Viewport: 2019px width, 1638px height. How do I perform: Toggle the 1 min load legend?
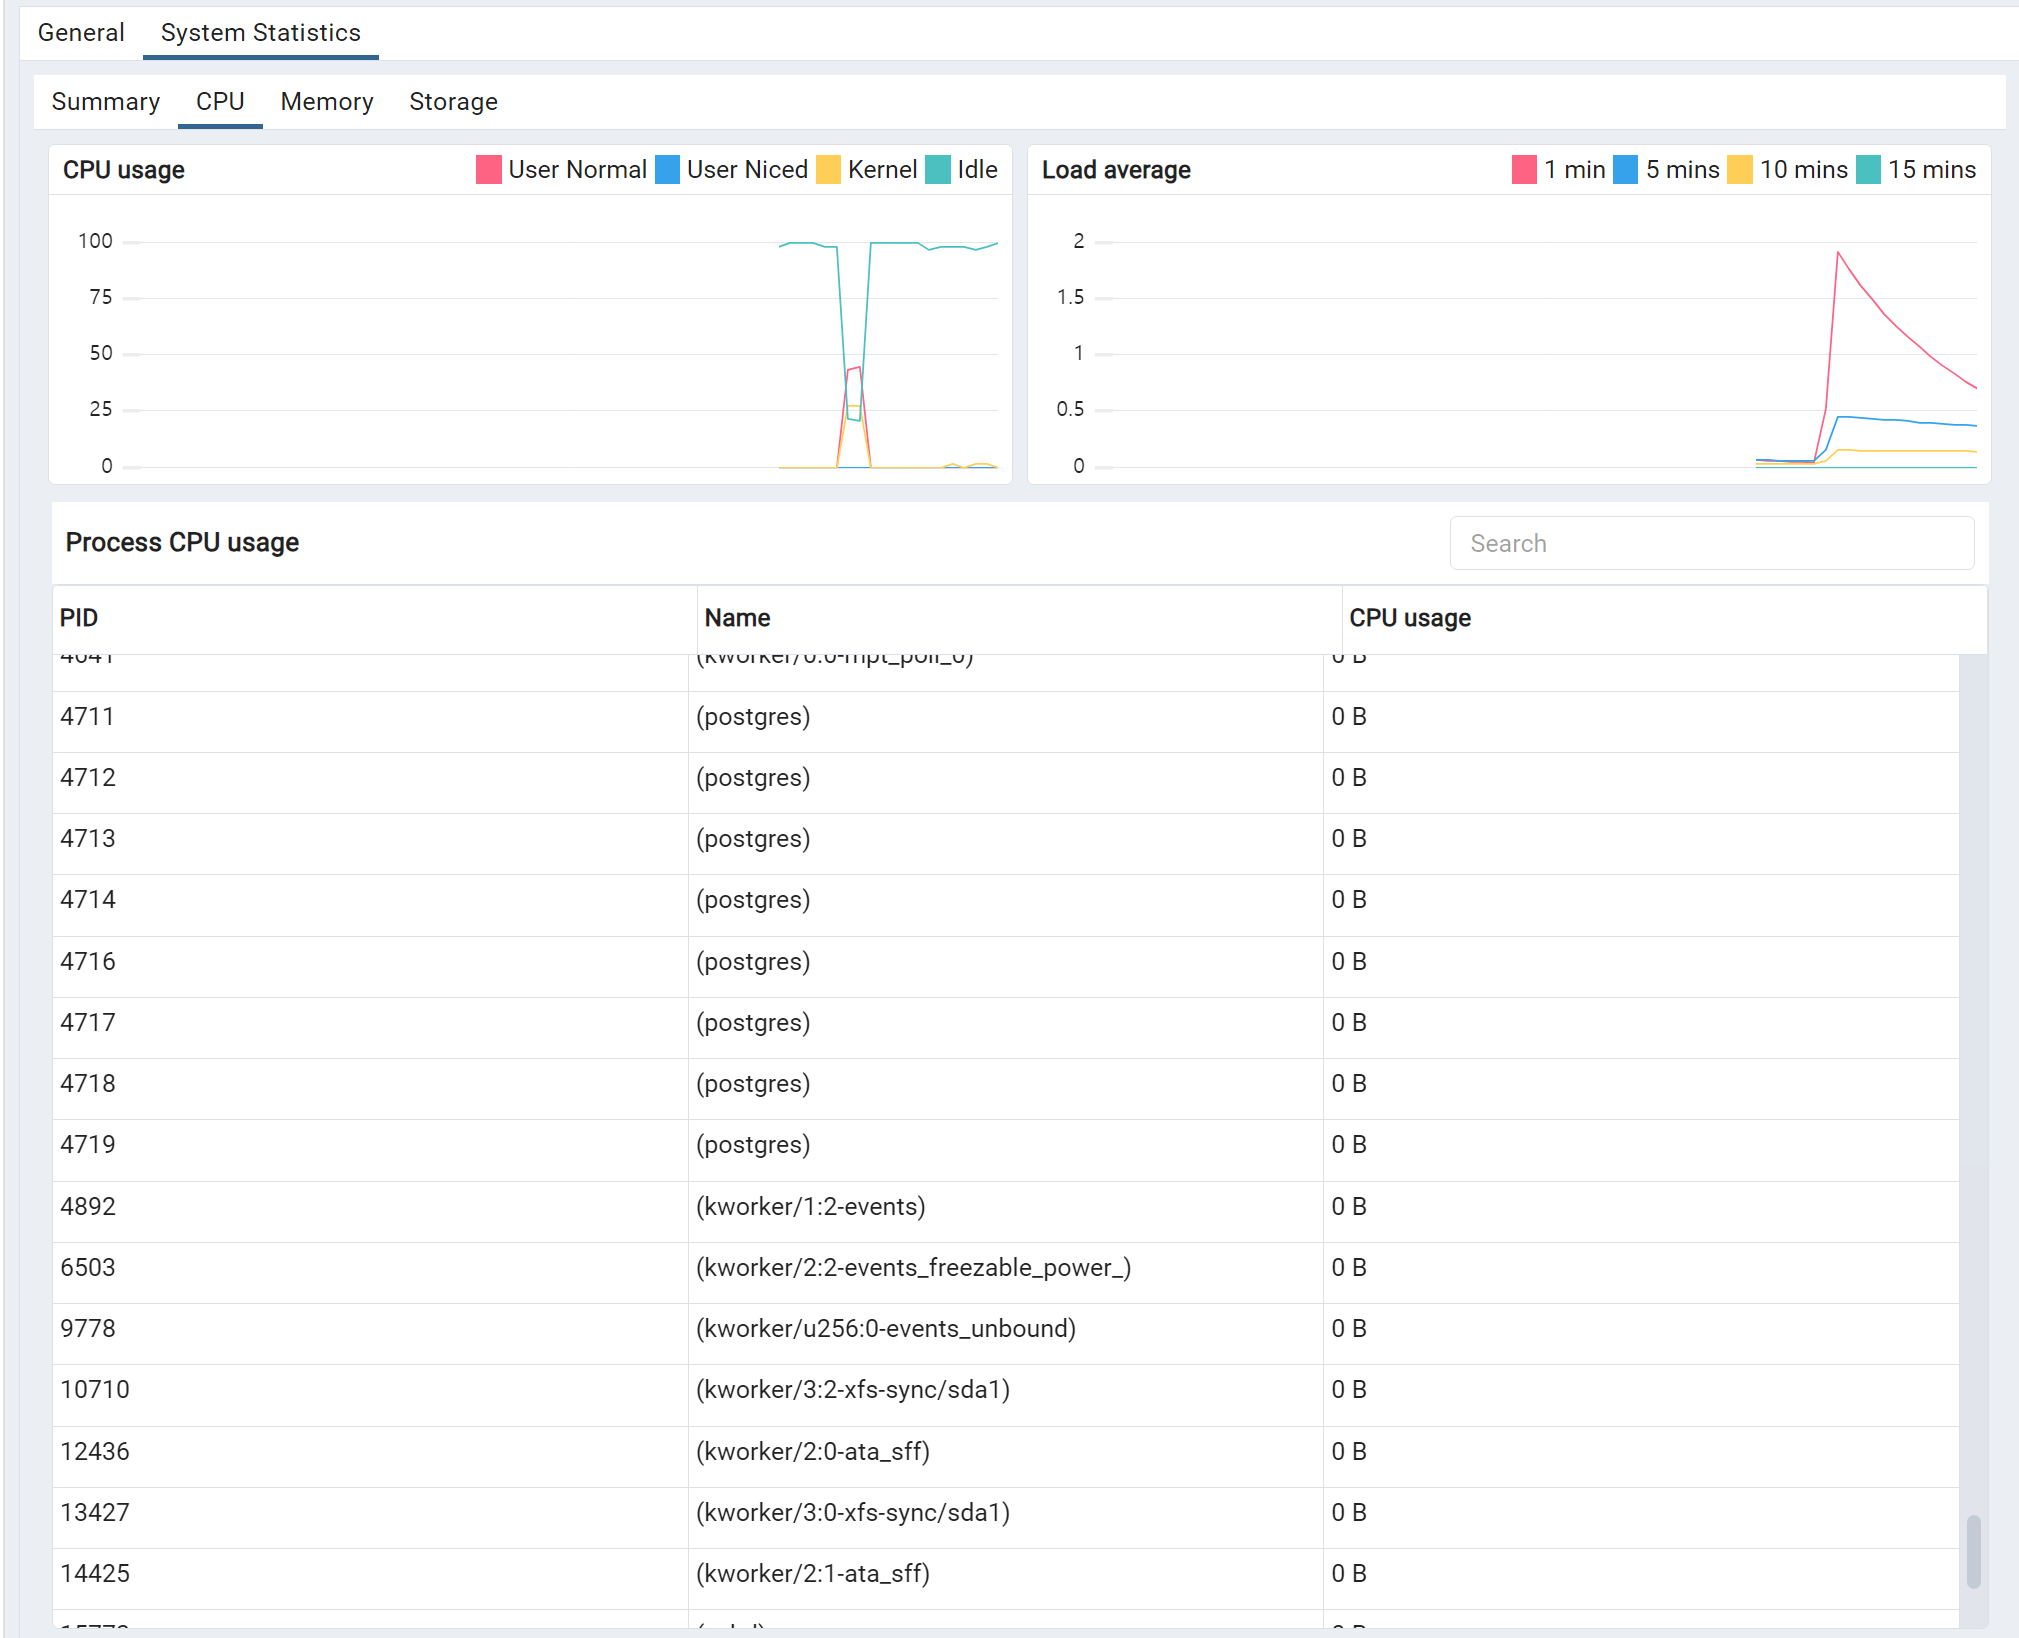1524,170
